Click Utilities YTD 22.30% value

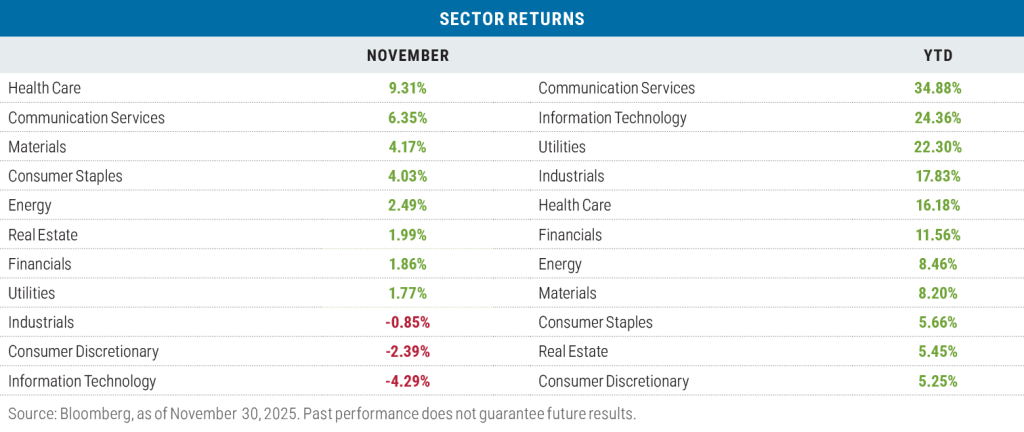(x=937, y=147)
